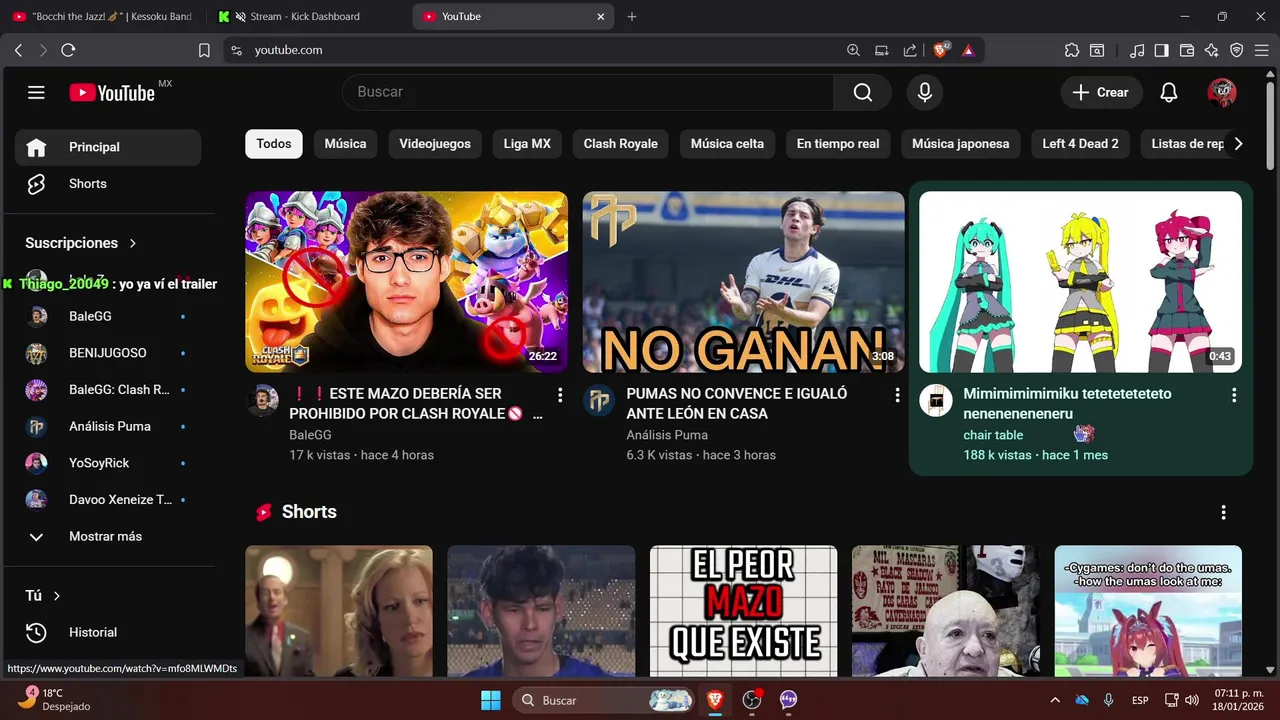Open BaleGG: Clash R... subscription

tap(108, 389)
